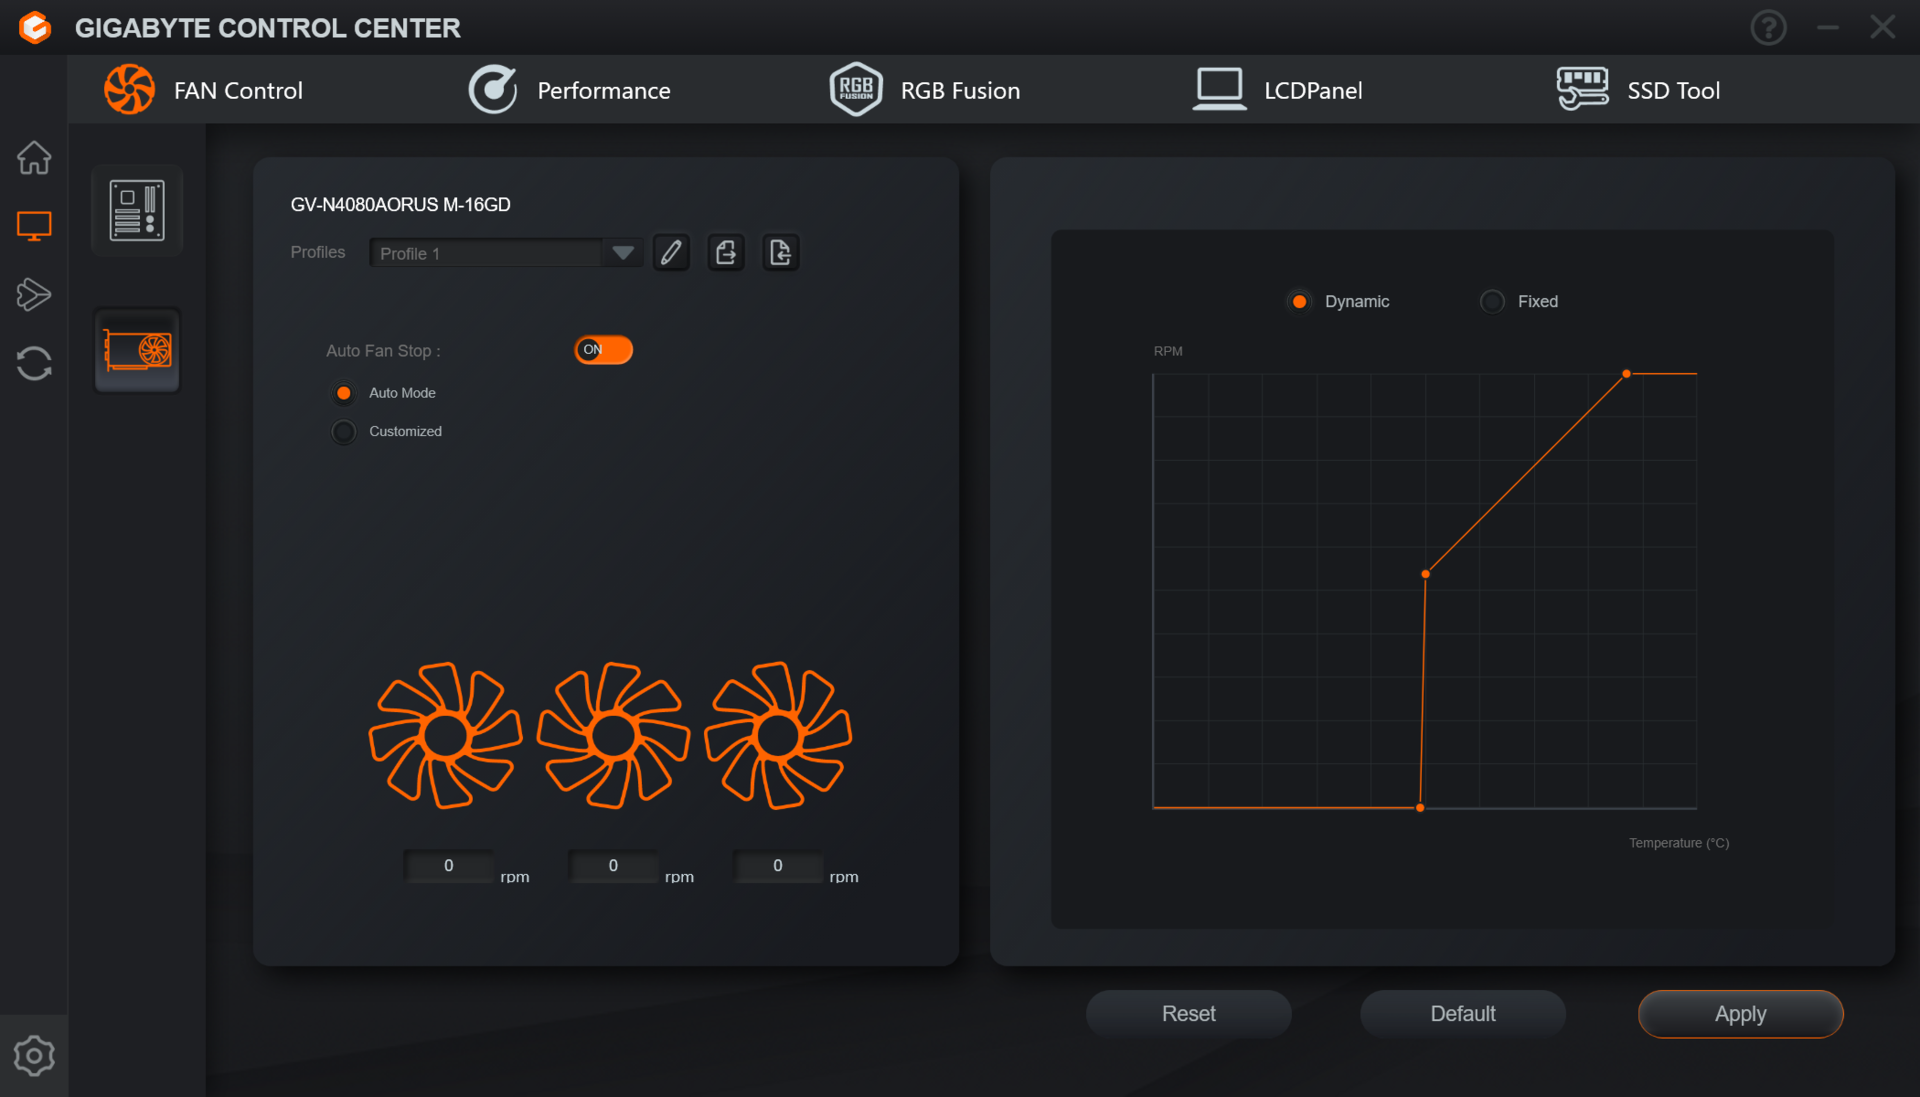The image size is (1920, 1097).
Task: Open the FAN Control tab
Action: tap(203, 90)
